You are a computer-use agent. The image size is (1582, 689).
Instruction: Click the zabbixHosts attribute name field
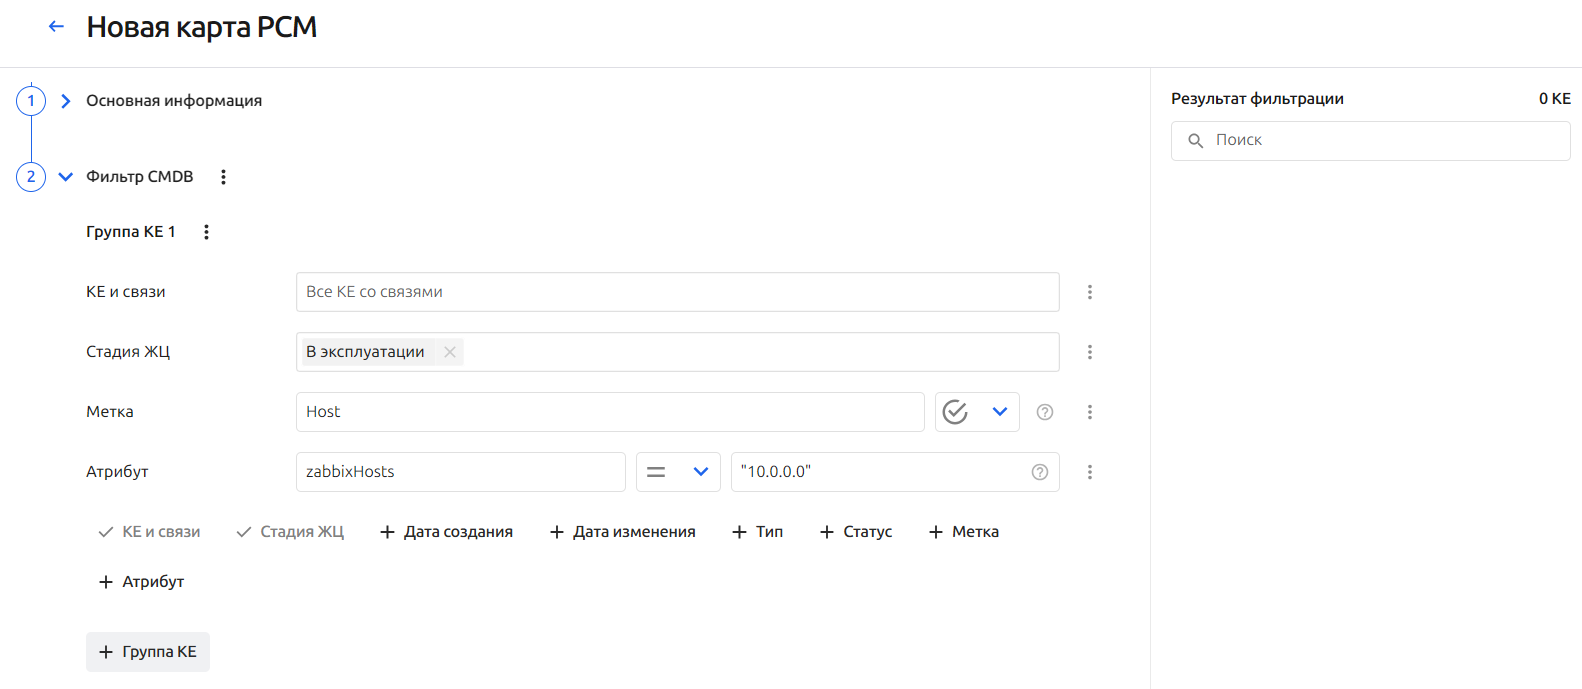pos(460,472)
